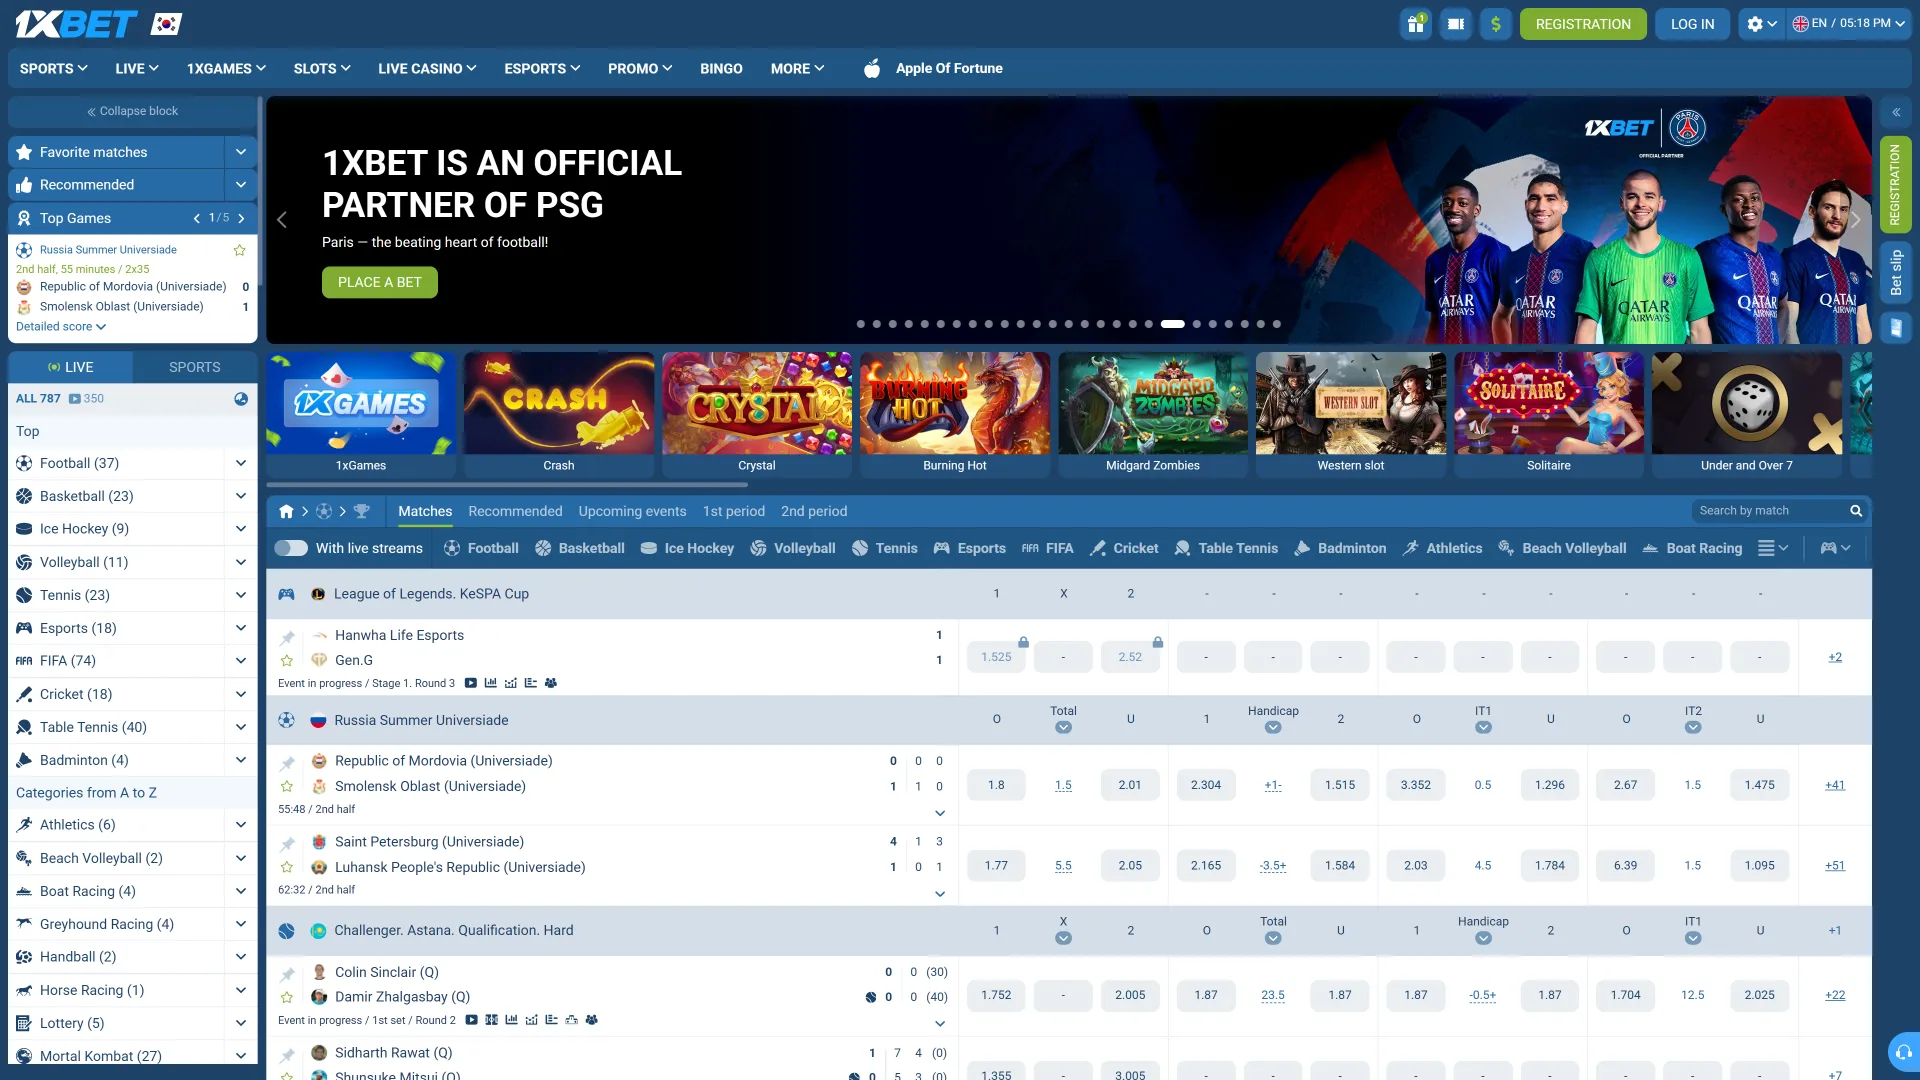
Task: Open the settings gear dropdown
Action: (1762, 24)
